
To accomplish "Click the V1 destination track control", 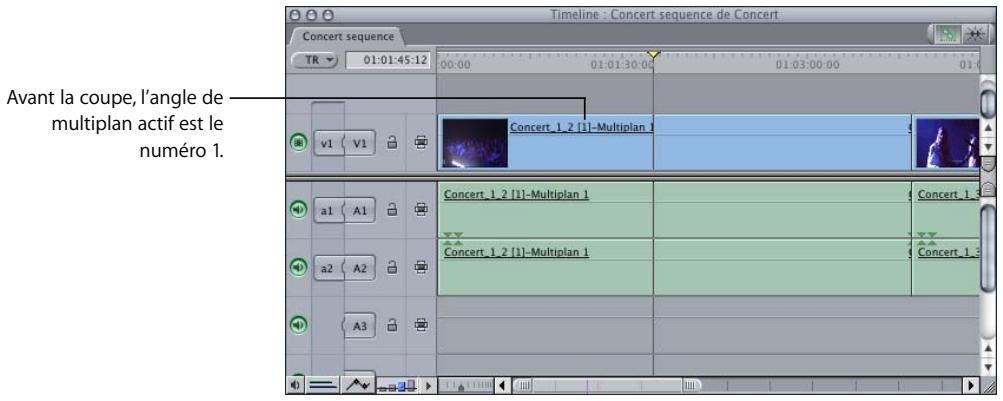I will tap(360, 143).
